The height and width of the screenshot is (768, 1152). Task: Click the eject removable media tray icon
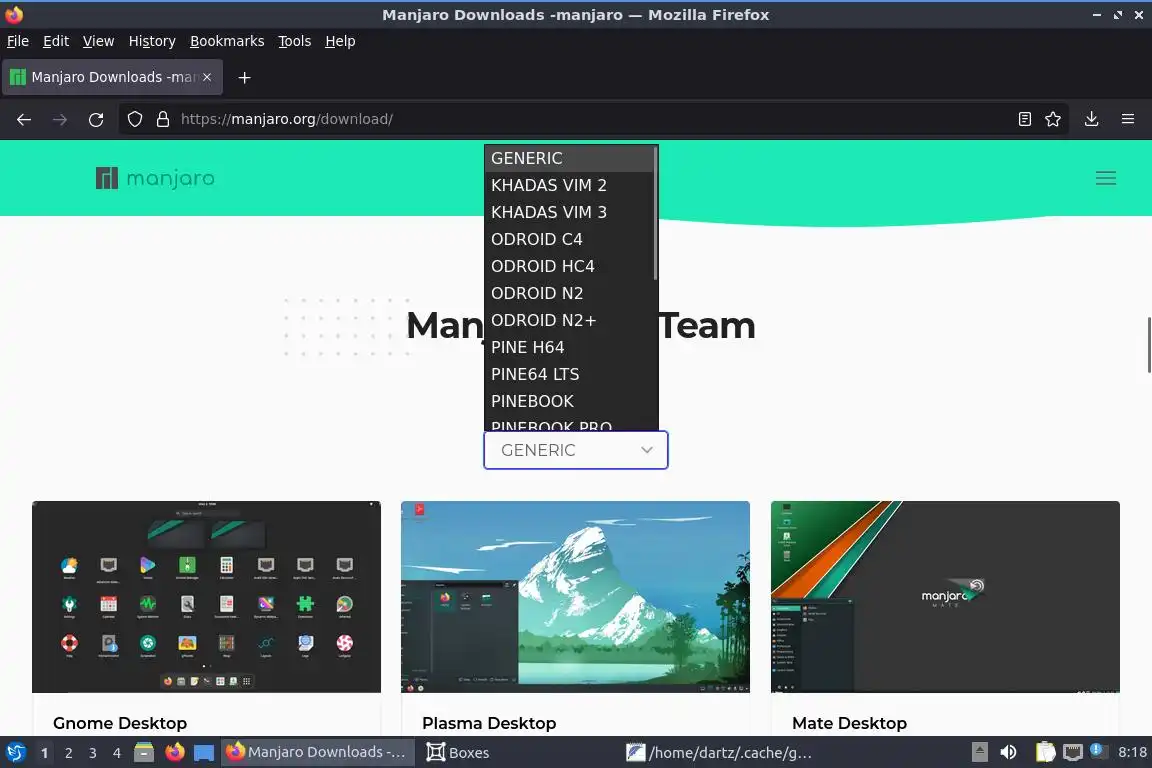[979, 753]
